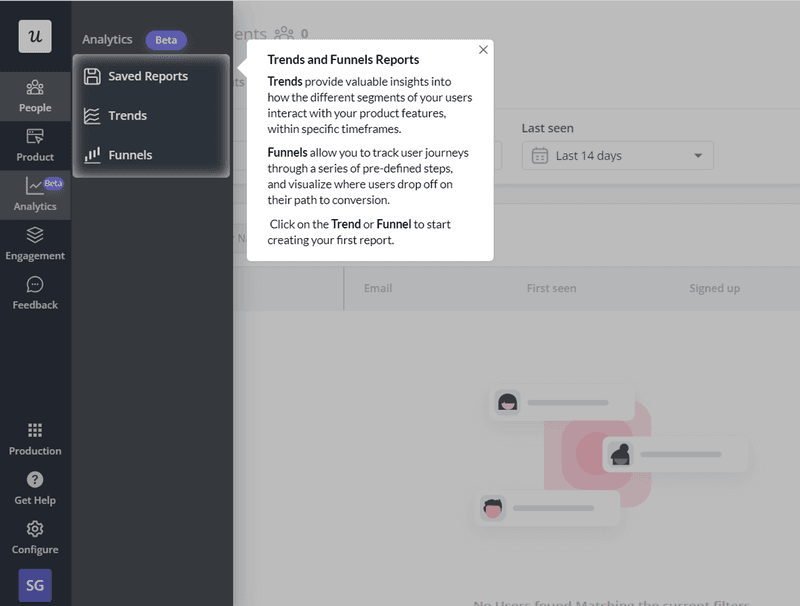Click the Analytics Beta sidebar icon

pos(35,197)
